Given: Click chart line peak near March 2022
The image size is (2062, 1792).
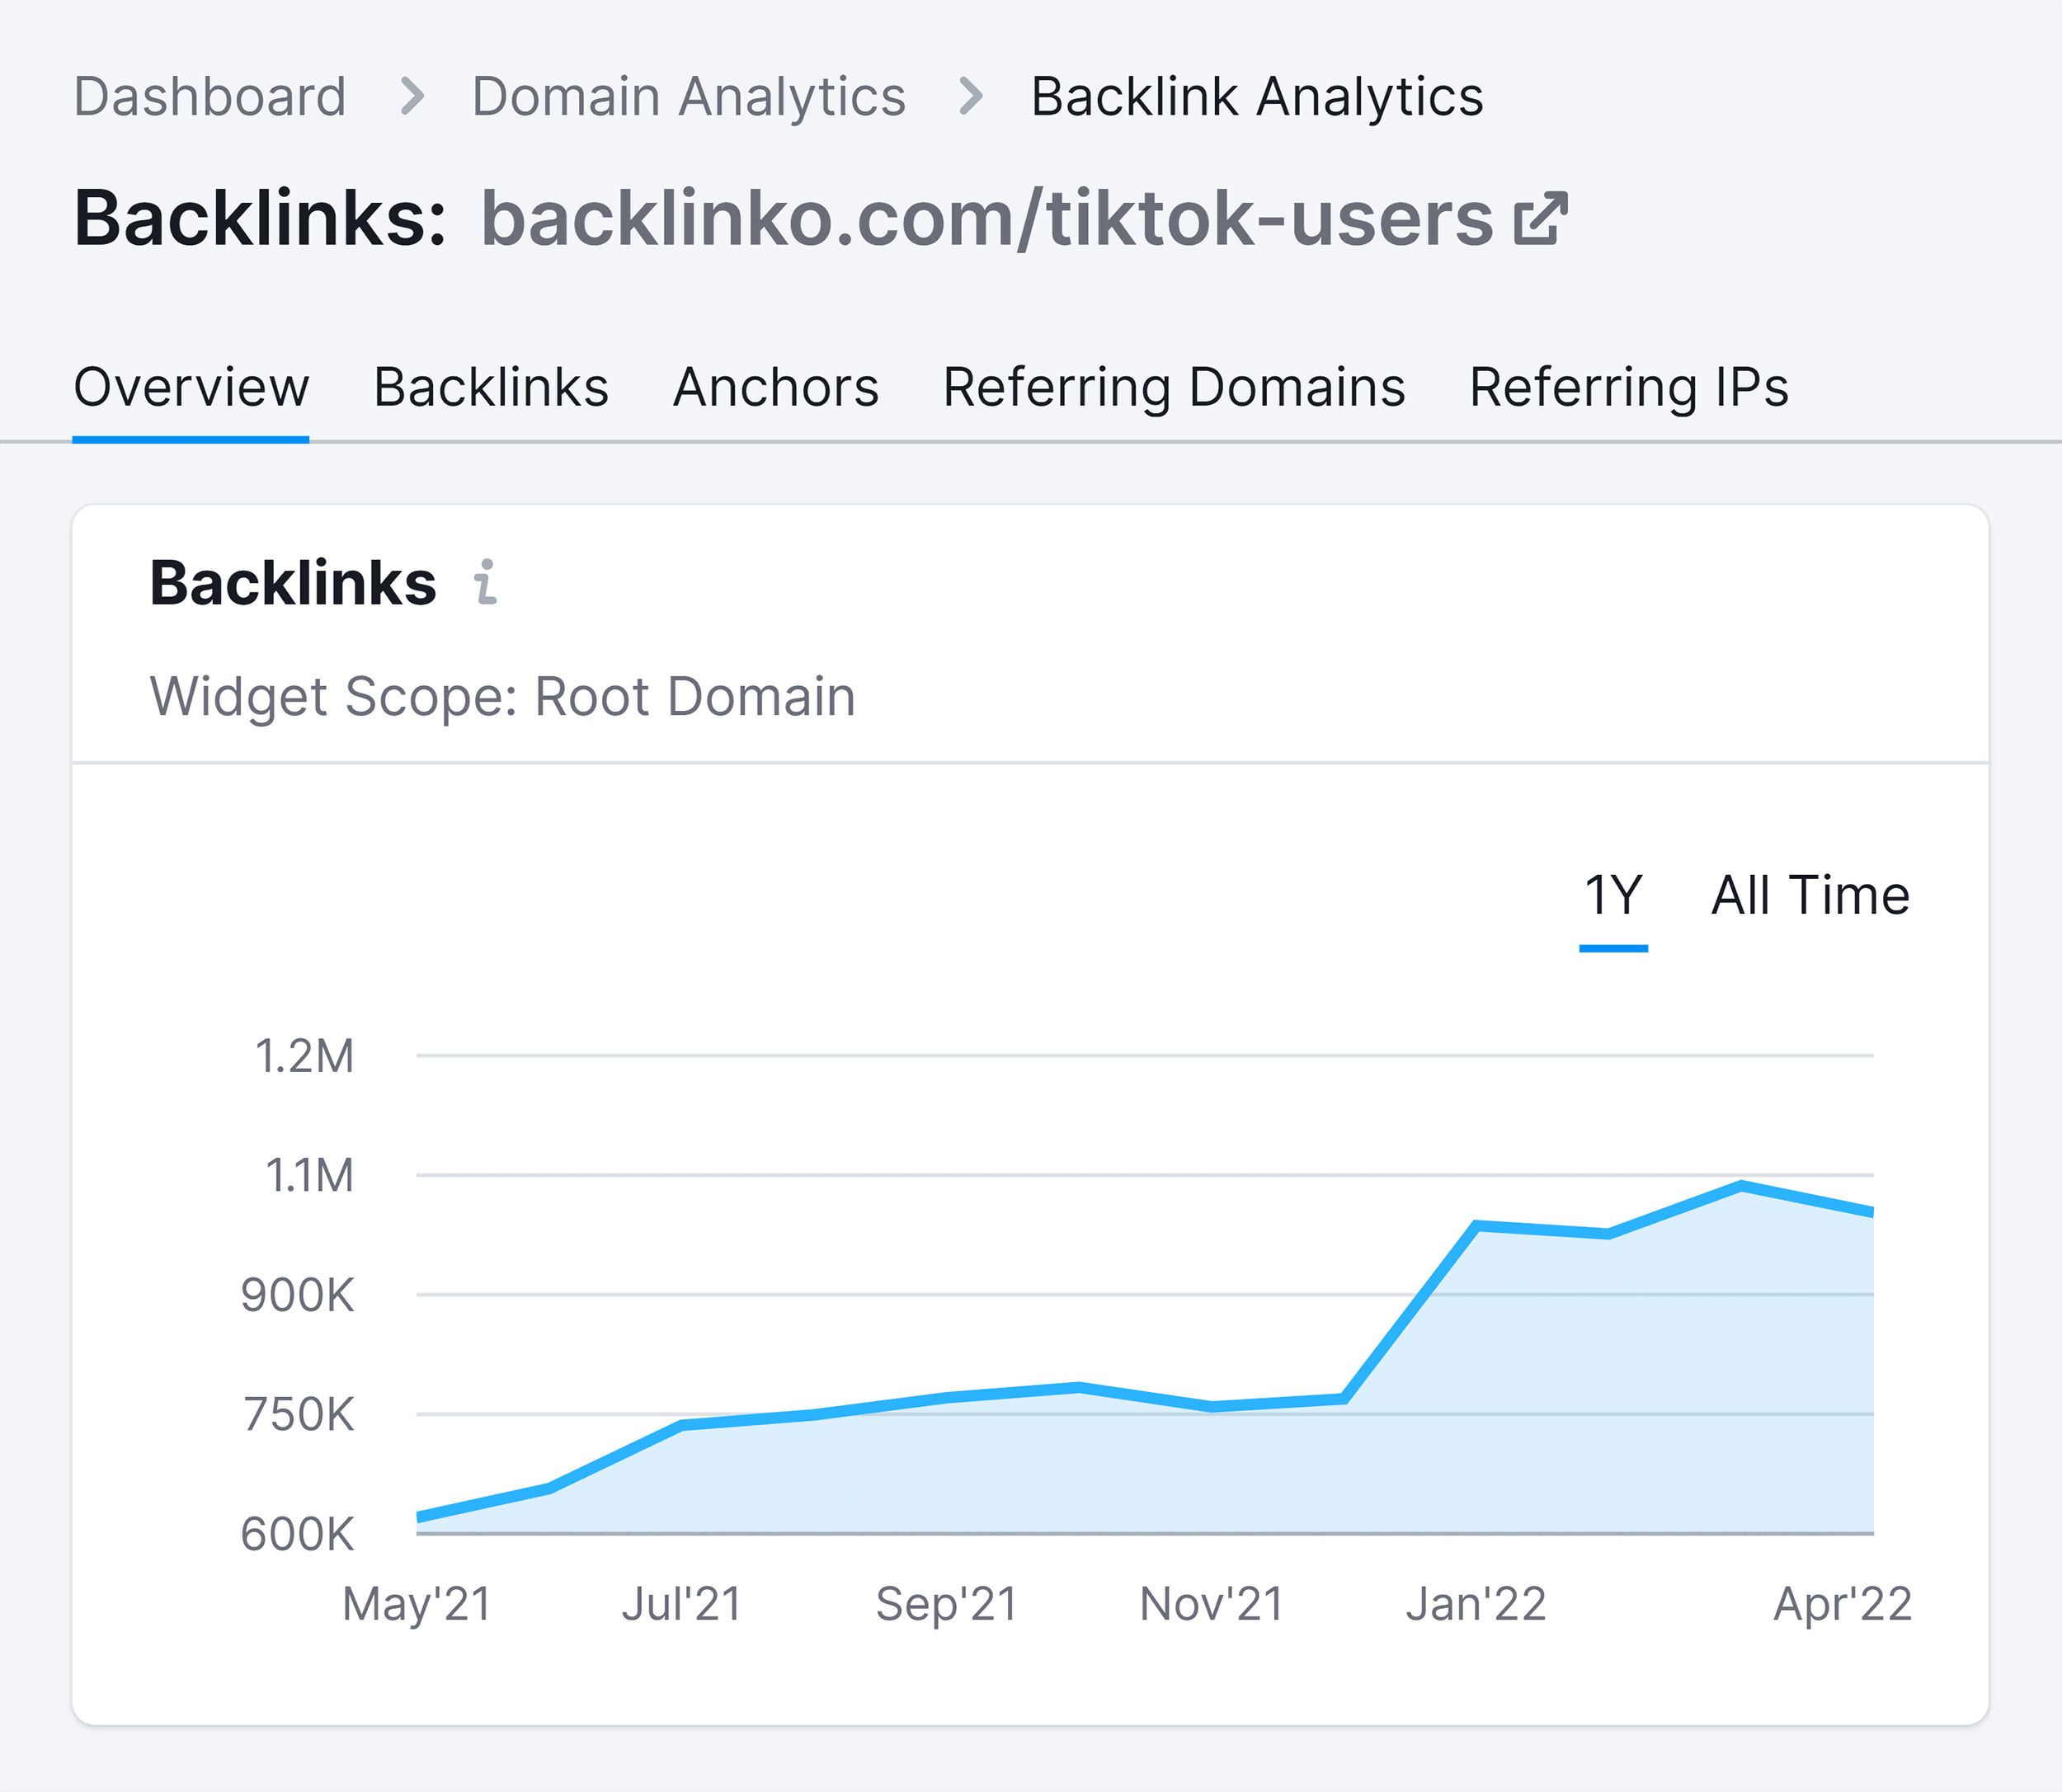Looking at the screenshot, I should (1741, 1186).
